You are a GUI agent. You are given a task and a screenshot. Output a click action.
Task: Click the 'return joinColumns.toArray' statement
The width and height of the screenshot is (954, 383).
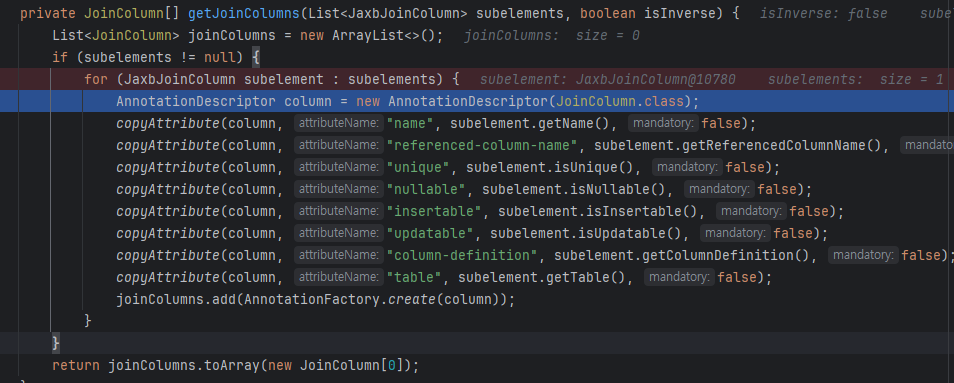235,365
